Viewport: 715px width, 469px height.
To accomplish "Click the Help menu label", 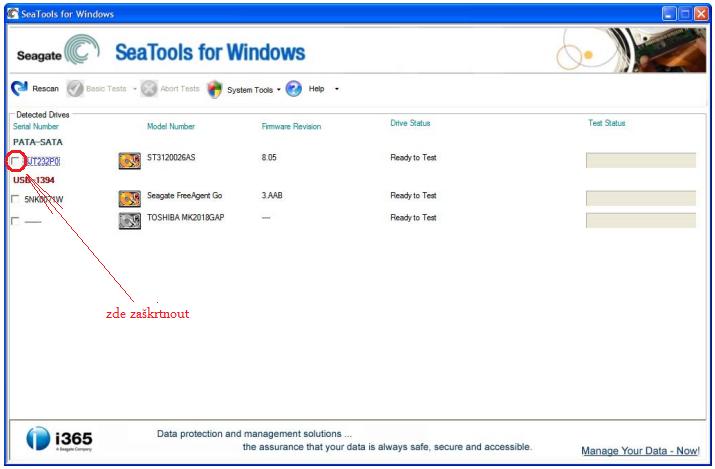I will [x=316, y=88].
